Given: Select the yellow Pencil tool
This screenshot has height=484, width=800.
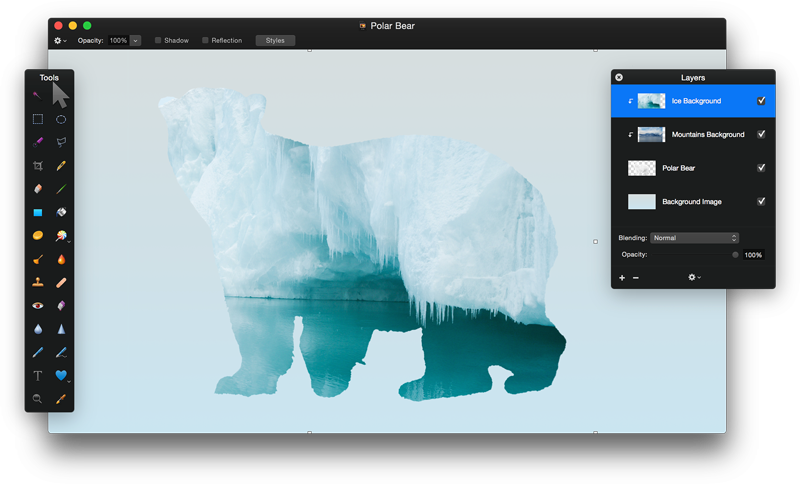Looking at the screenshot, I should [61, 166].
